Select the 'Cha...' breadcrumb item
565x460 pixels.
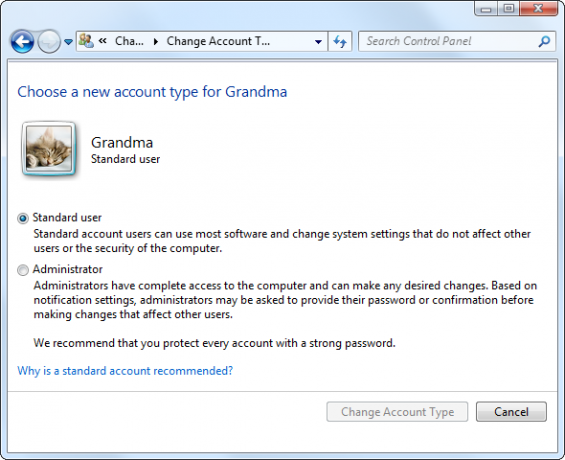pos(129,41)
